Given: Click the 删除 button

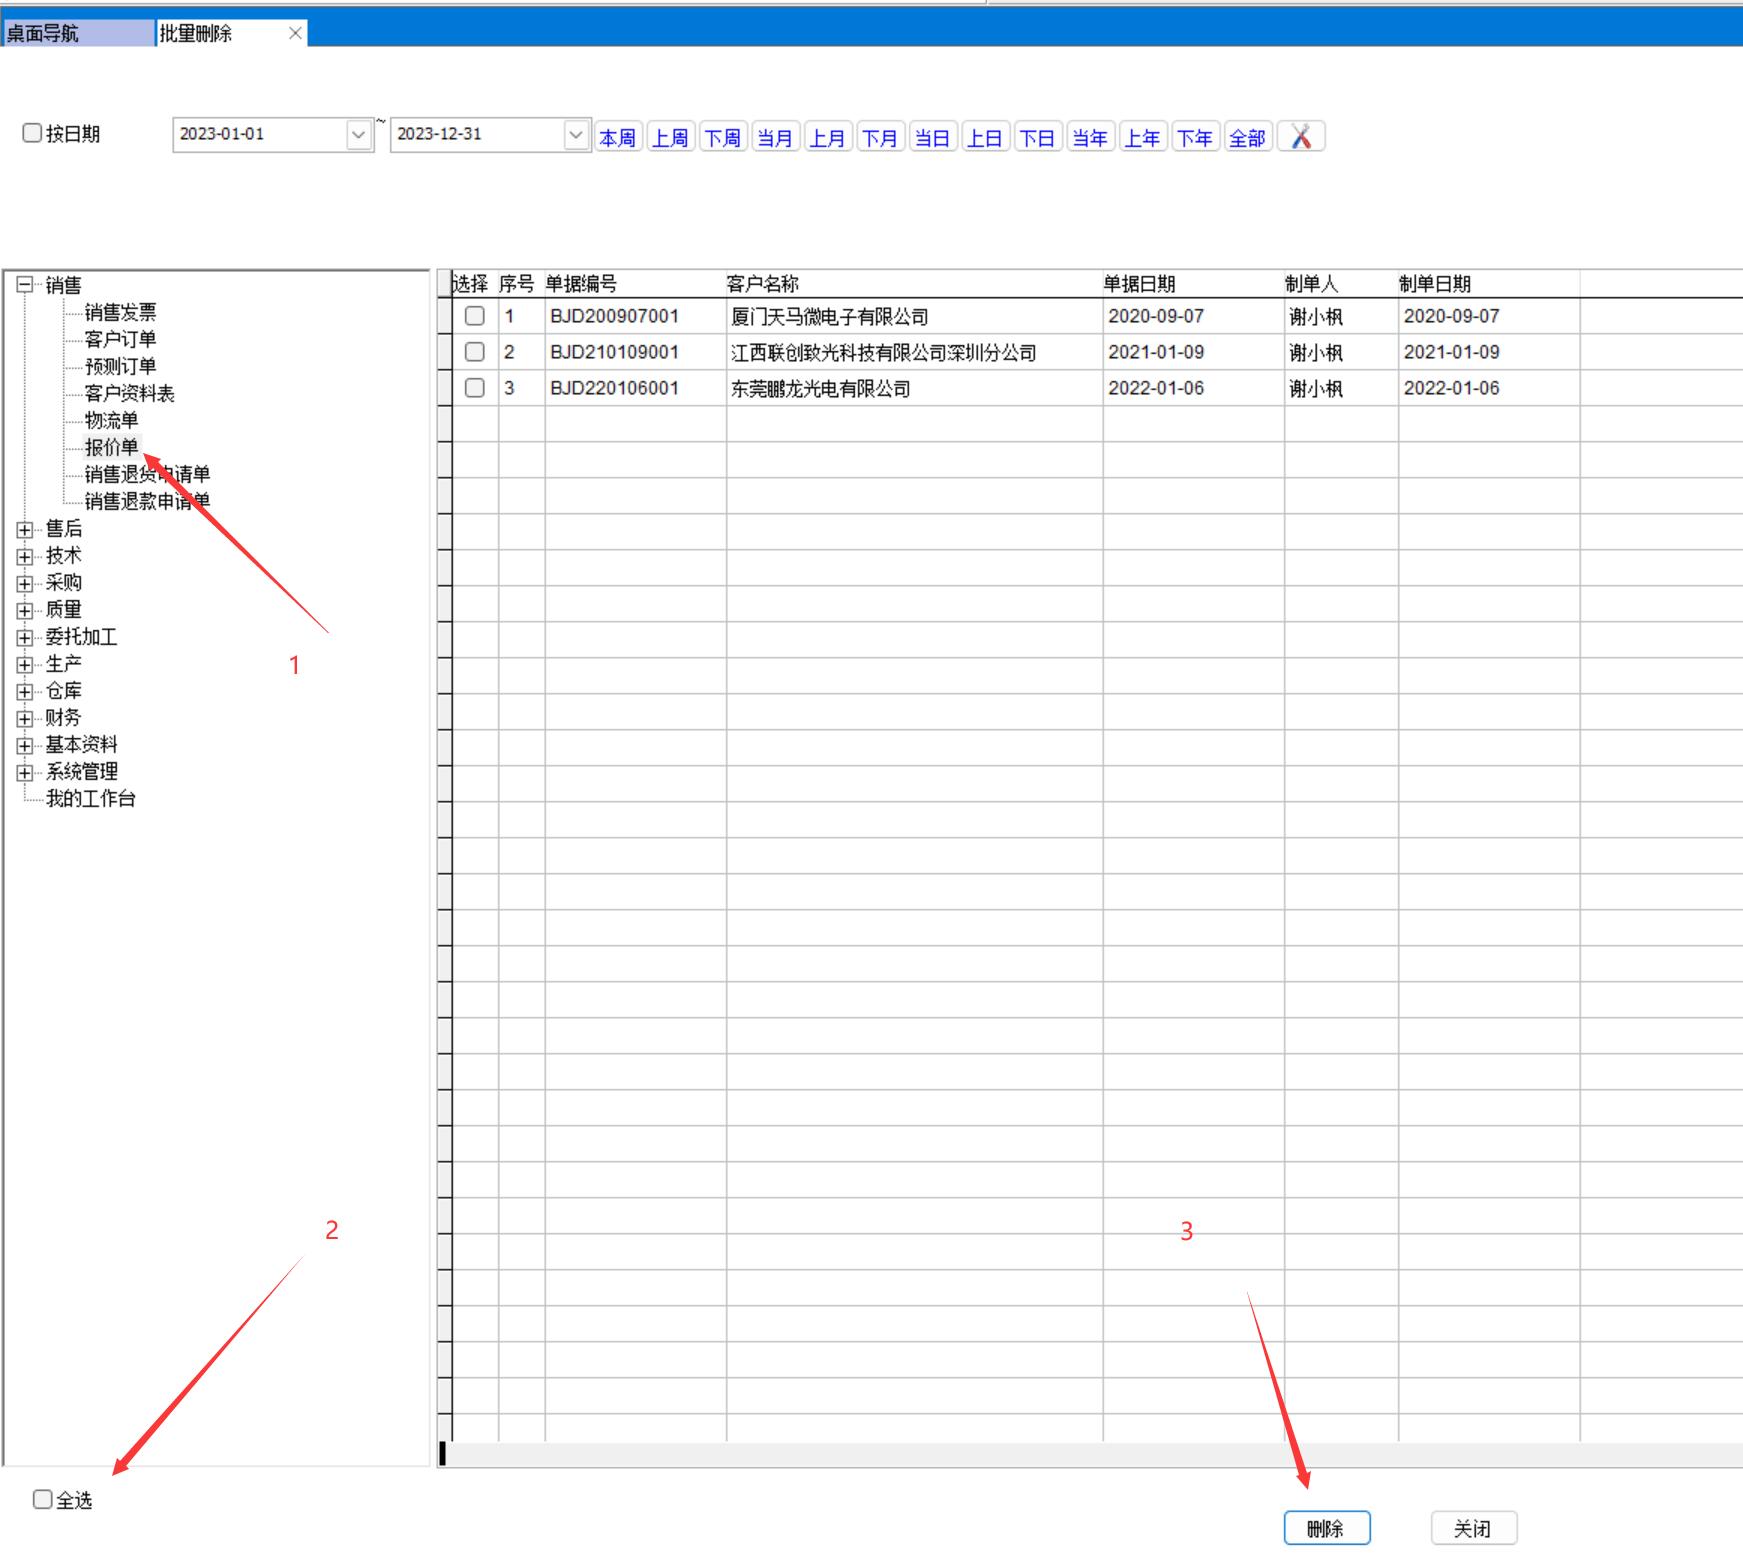Looking at the screenshot, I should tap(1326, 1528).
